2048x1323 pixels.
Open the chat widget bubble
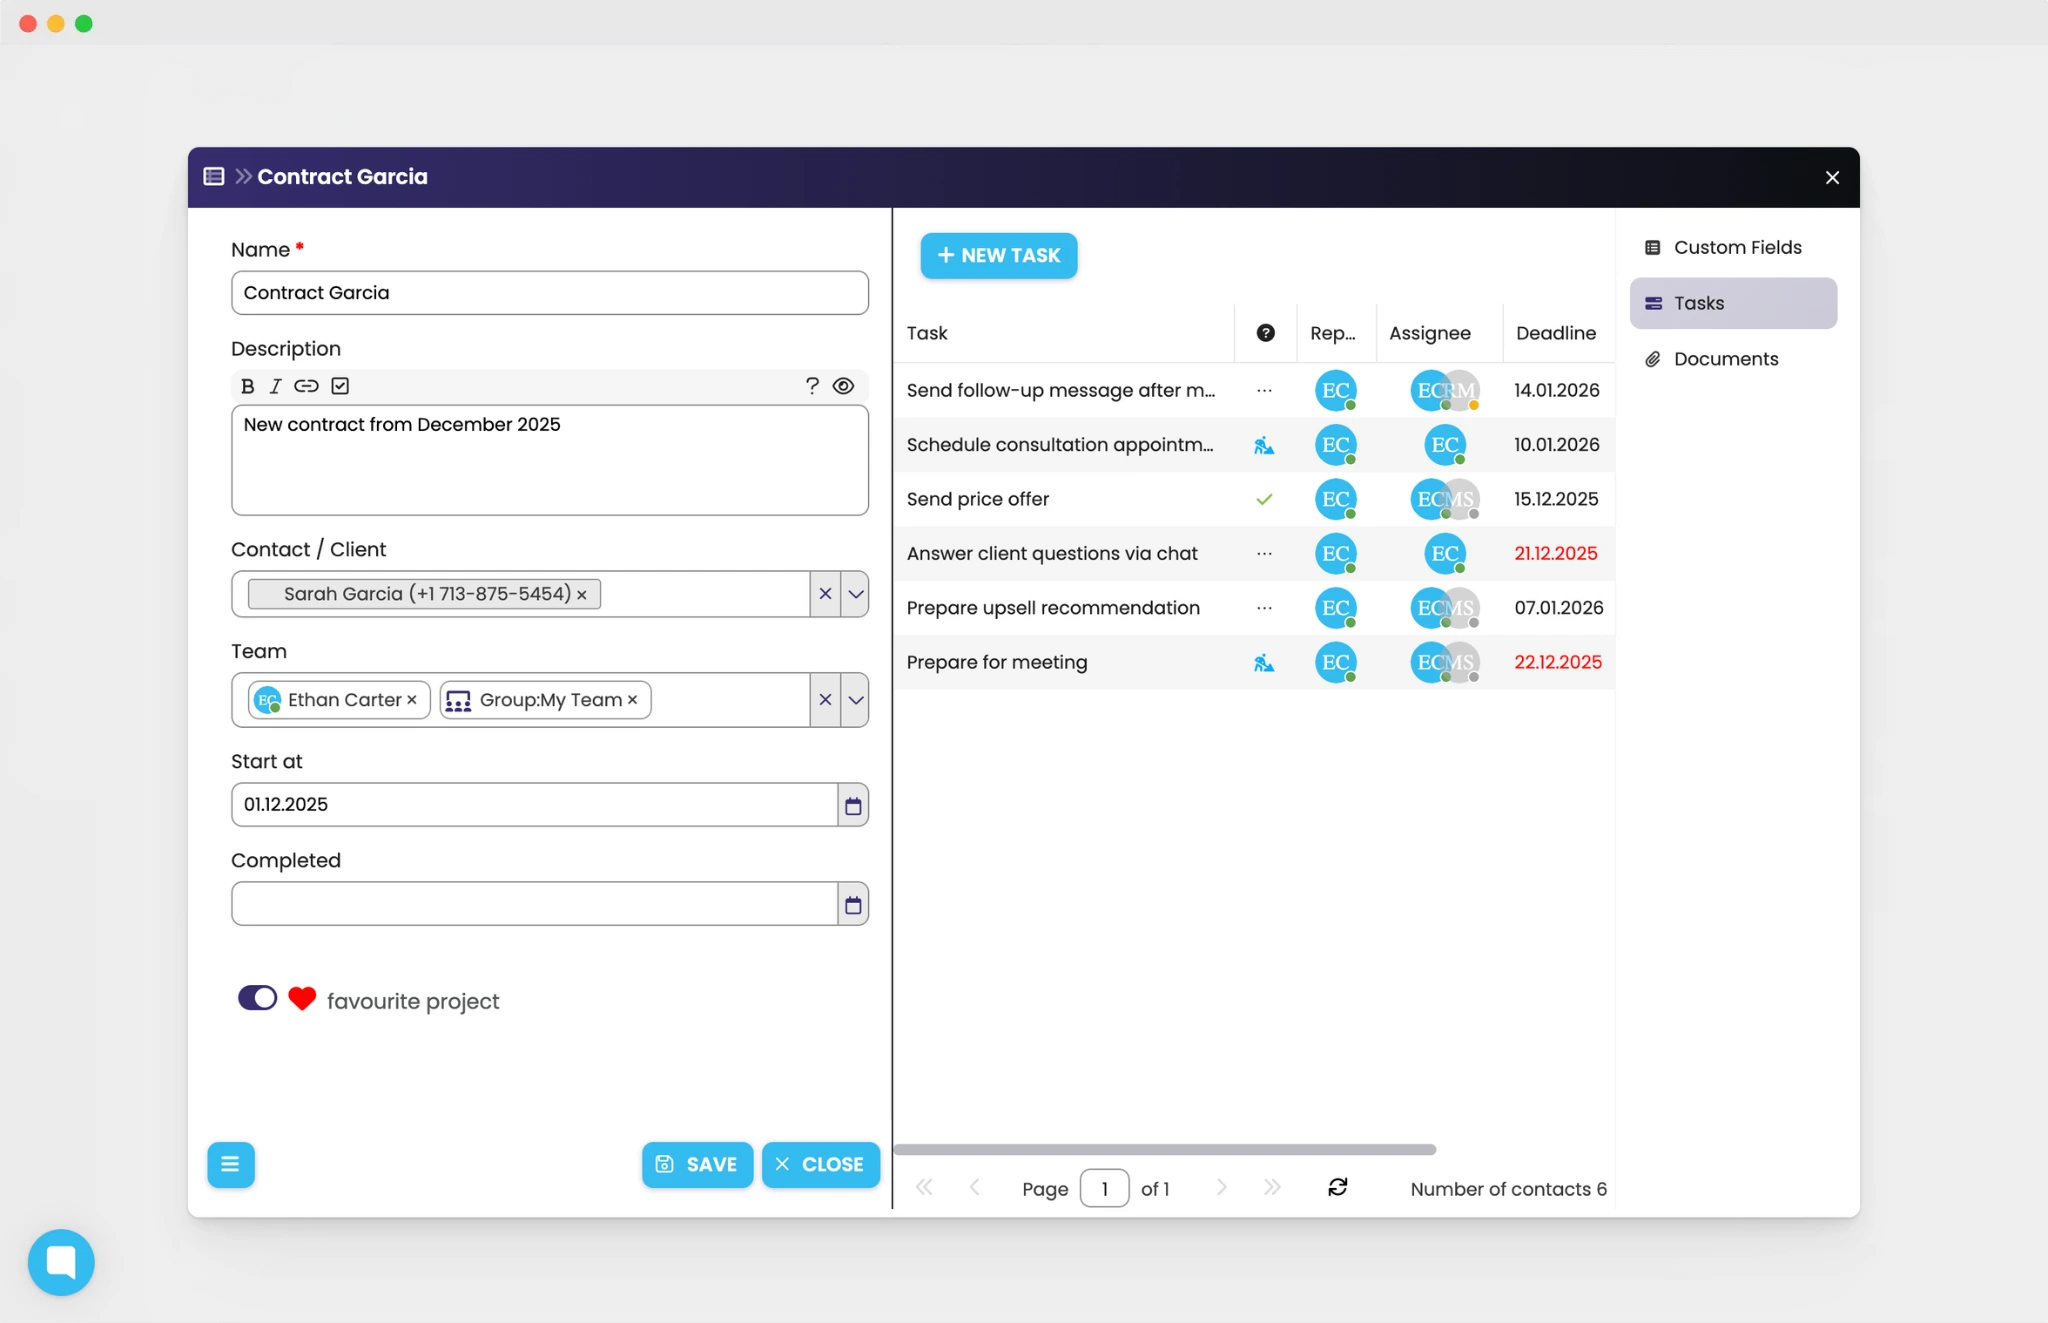pyautogui.click(x=61, y=1262)
